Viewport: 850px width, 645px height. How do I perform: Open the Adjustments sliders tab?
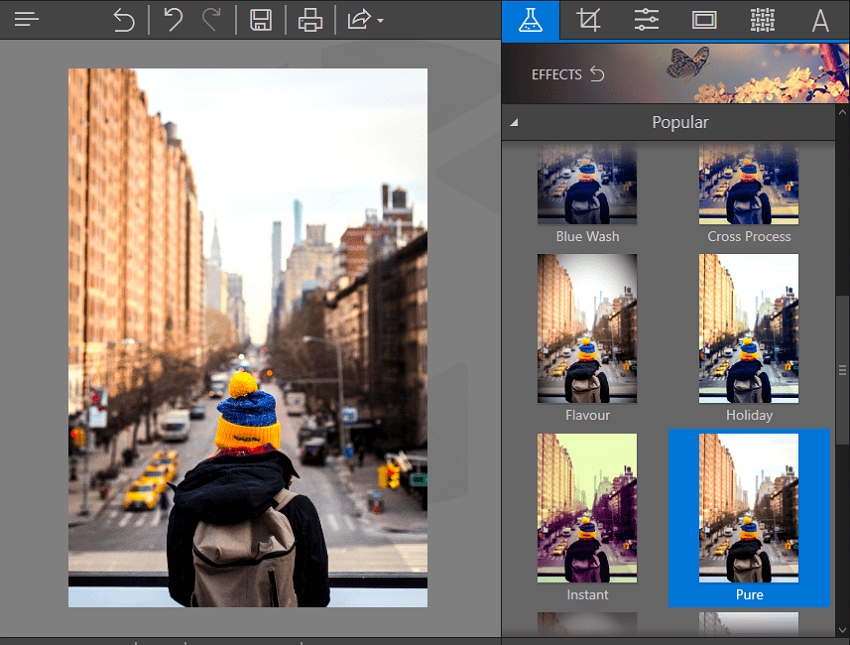click(647, 20)
